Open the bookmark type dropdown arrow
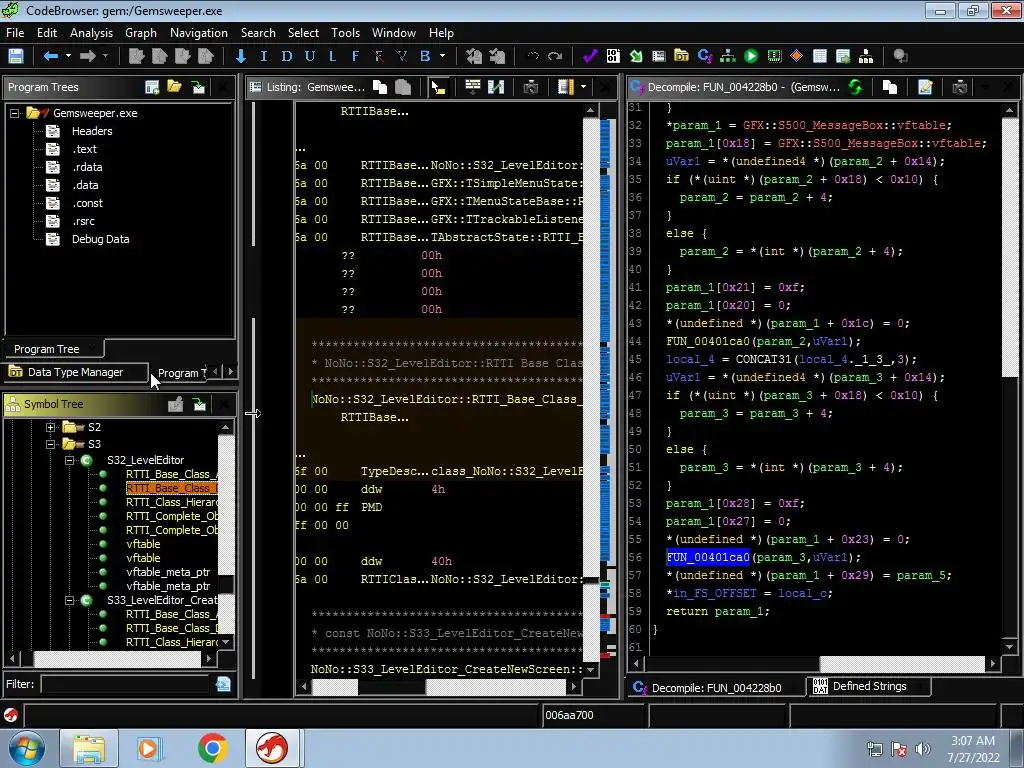The height and width of the screenshot is (768, 1024). click(x=442, y=56)
